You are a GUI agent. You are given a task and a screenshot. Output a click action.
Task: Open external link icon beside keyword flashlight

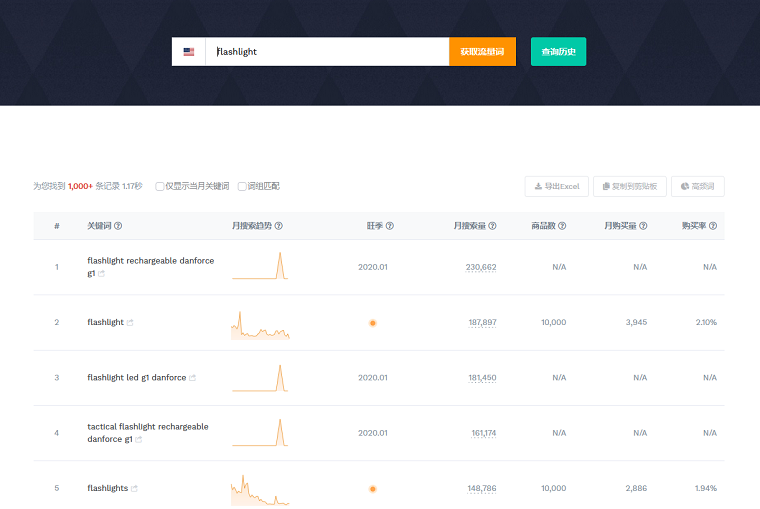[x=130, y=323]
